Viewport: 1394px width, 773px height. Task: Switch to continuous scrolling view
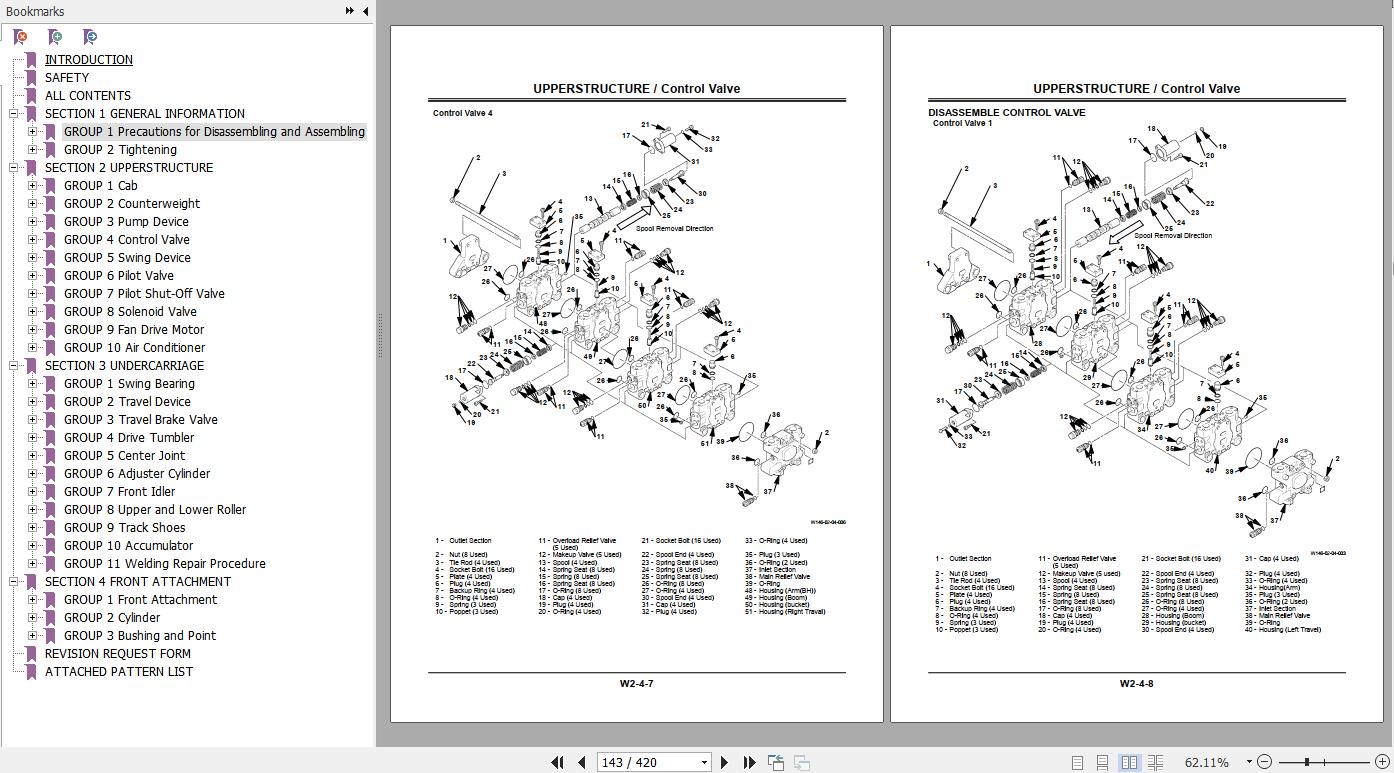(1102, 762)
